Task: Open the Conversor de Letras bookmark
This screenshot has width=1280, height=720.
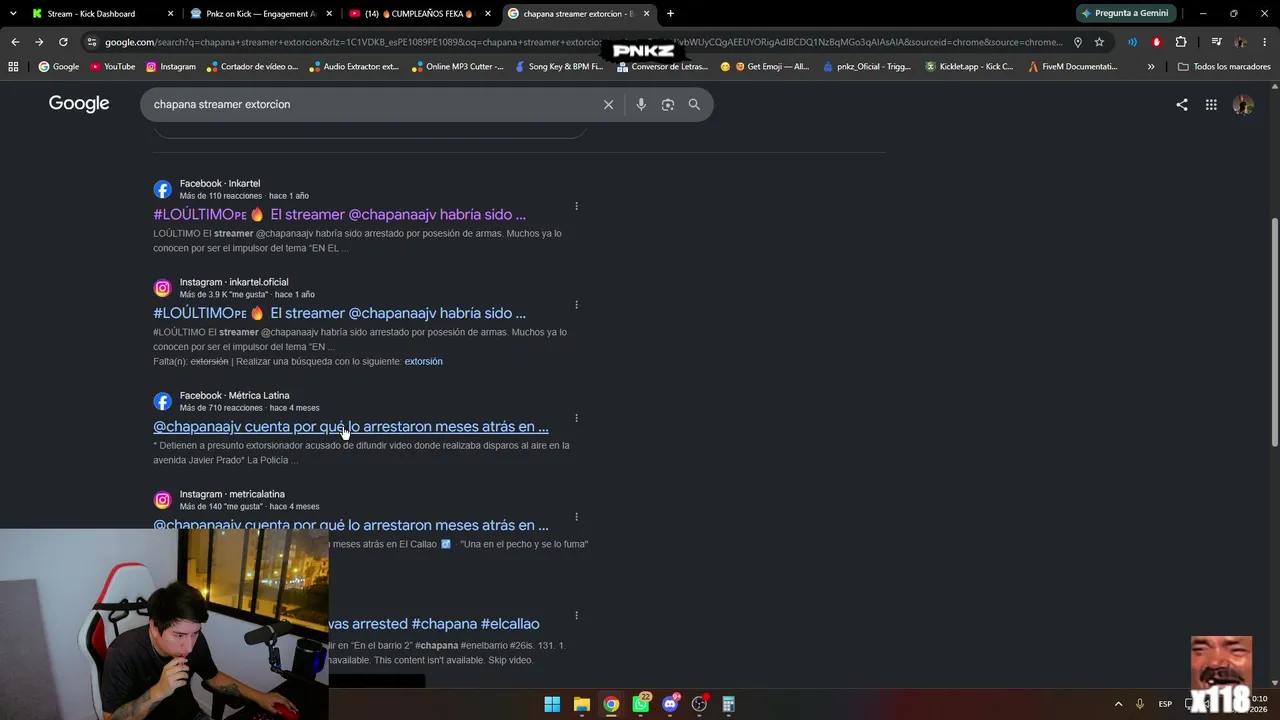Action: pos(663,67)
